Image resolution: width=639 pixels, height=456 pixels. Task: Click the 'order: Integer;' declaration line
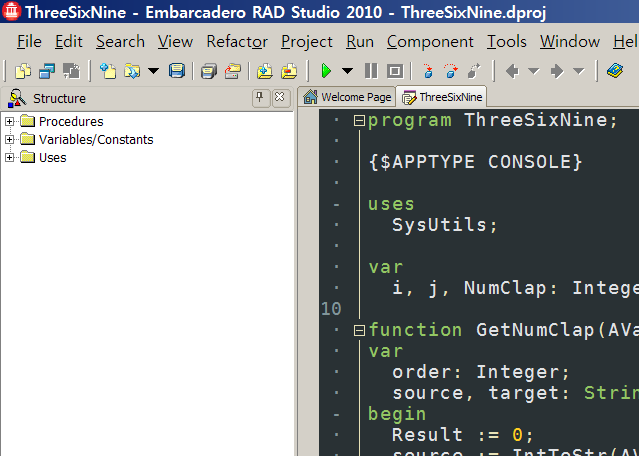[481, 372]
